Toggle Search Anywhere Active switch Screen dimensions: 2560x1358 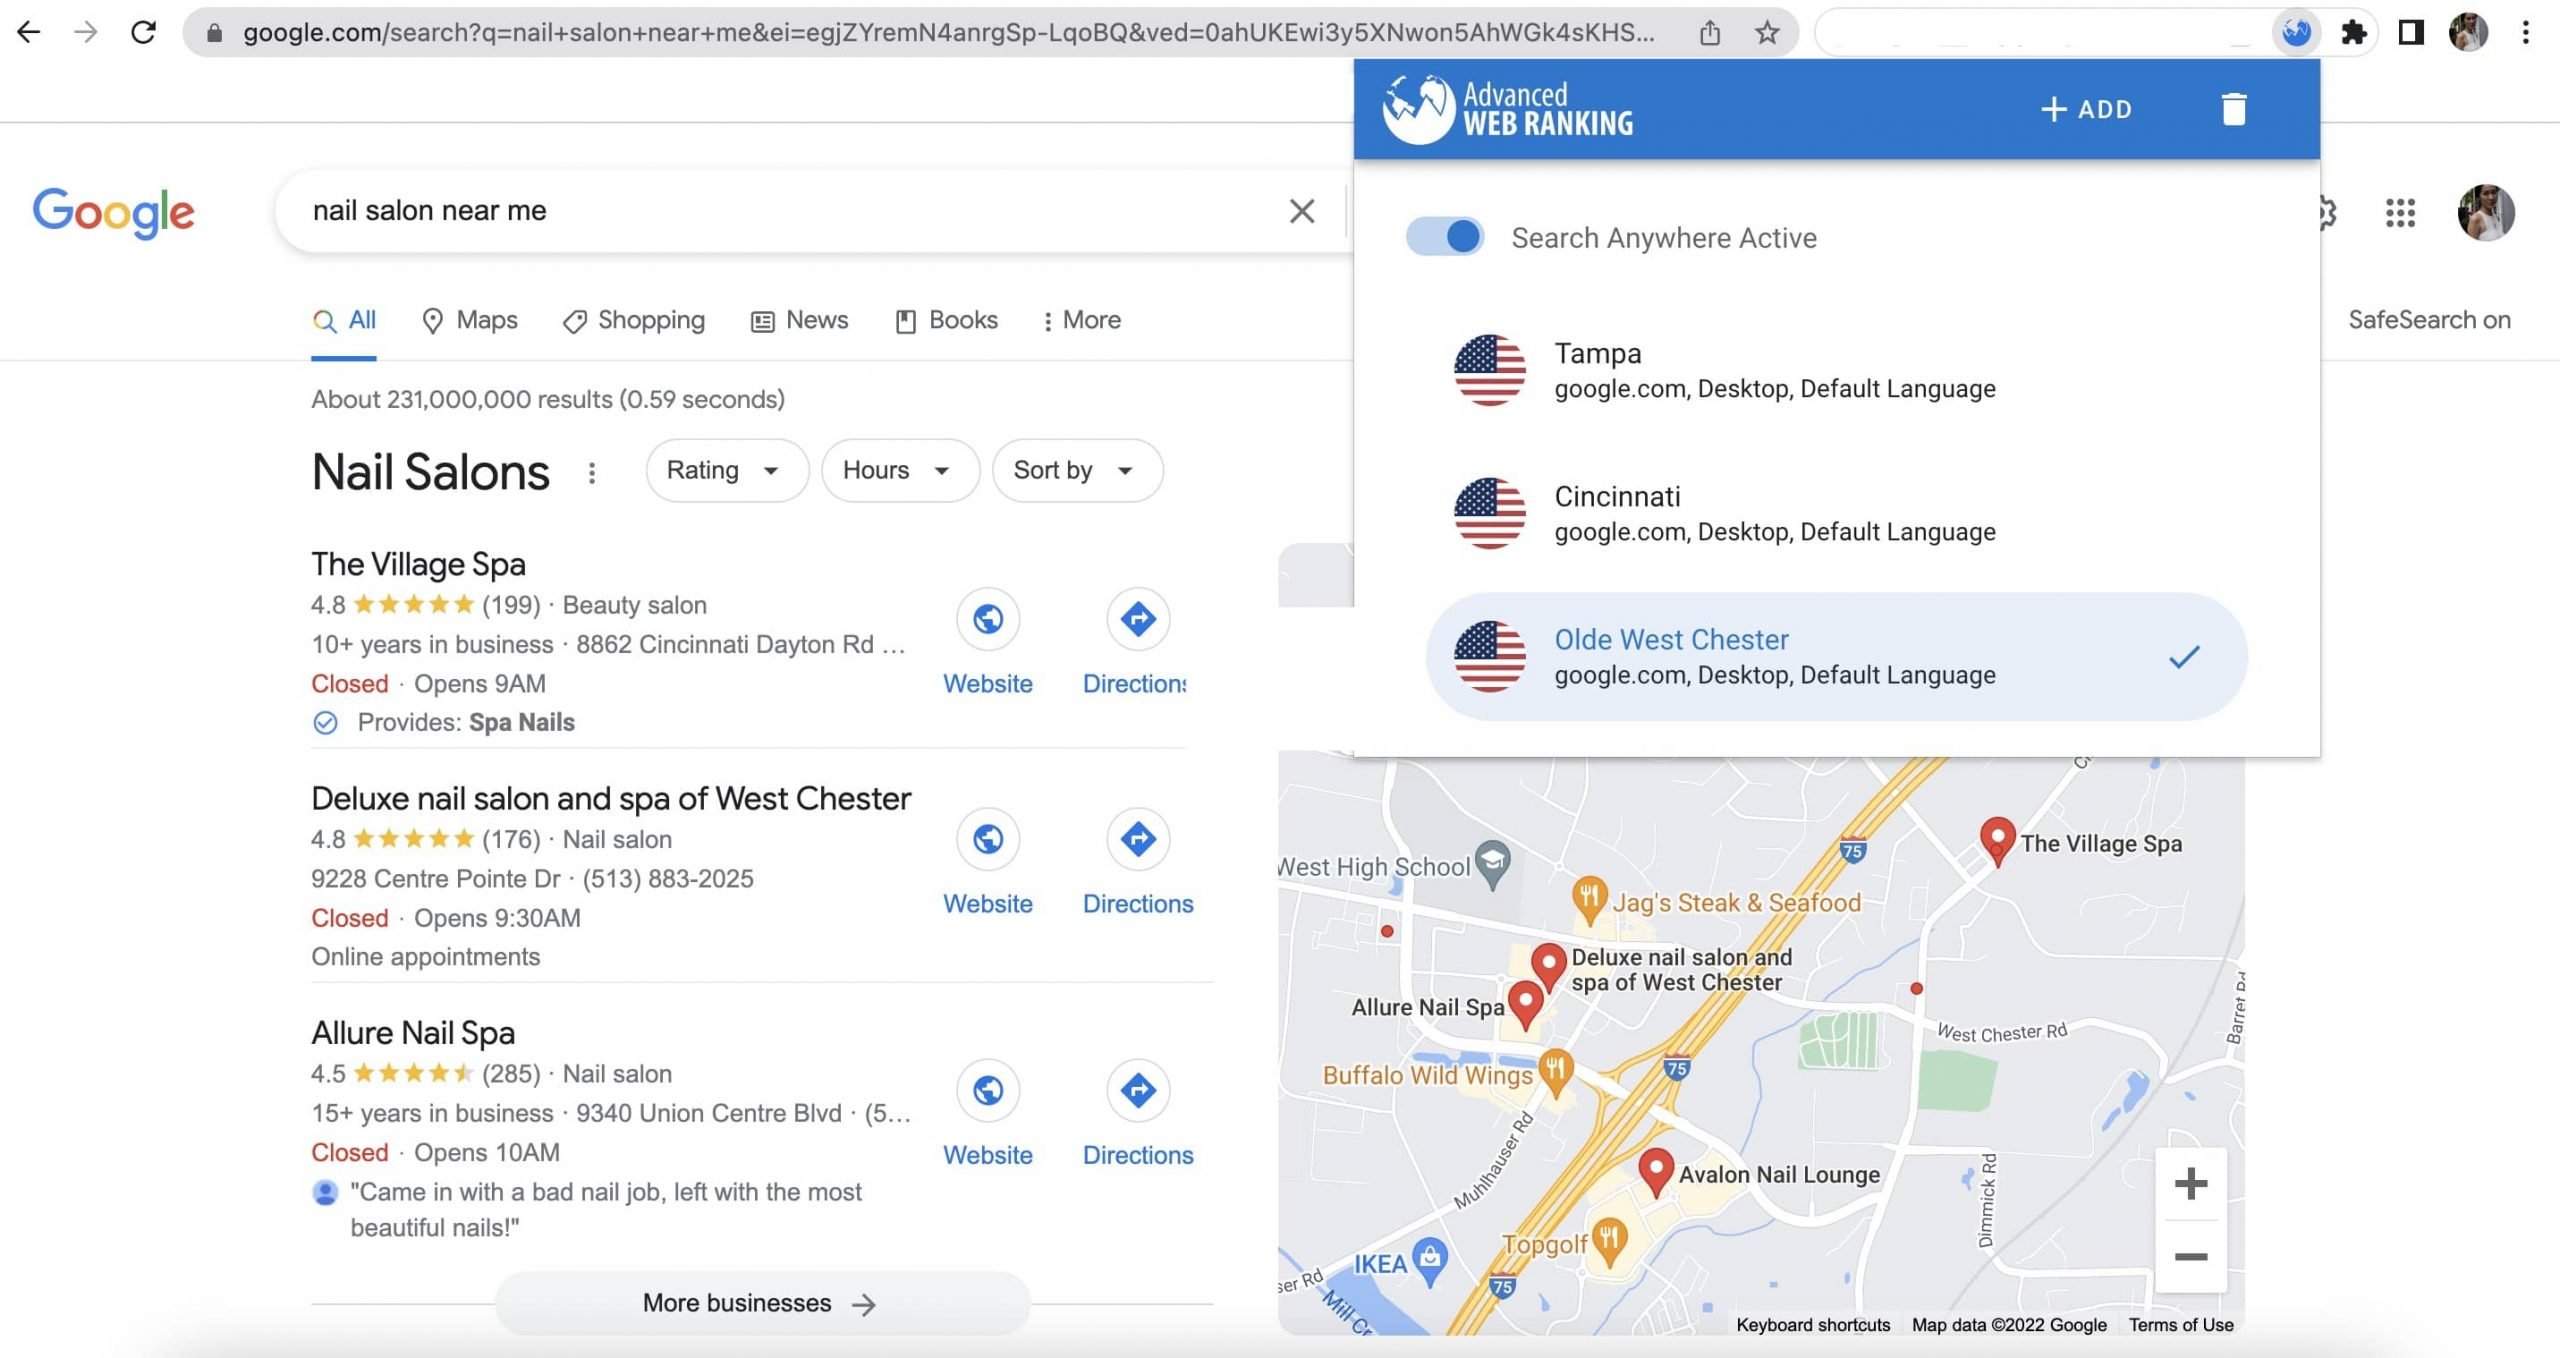coord(1445,237)
